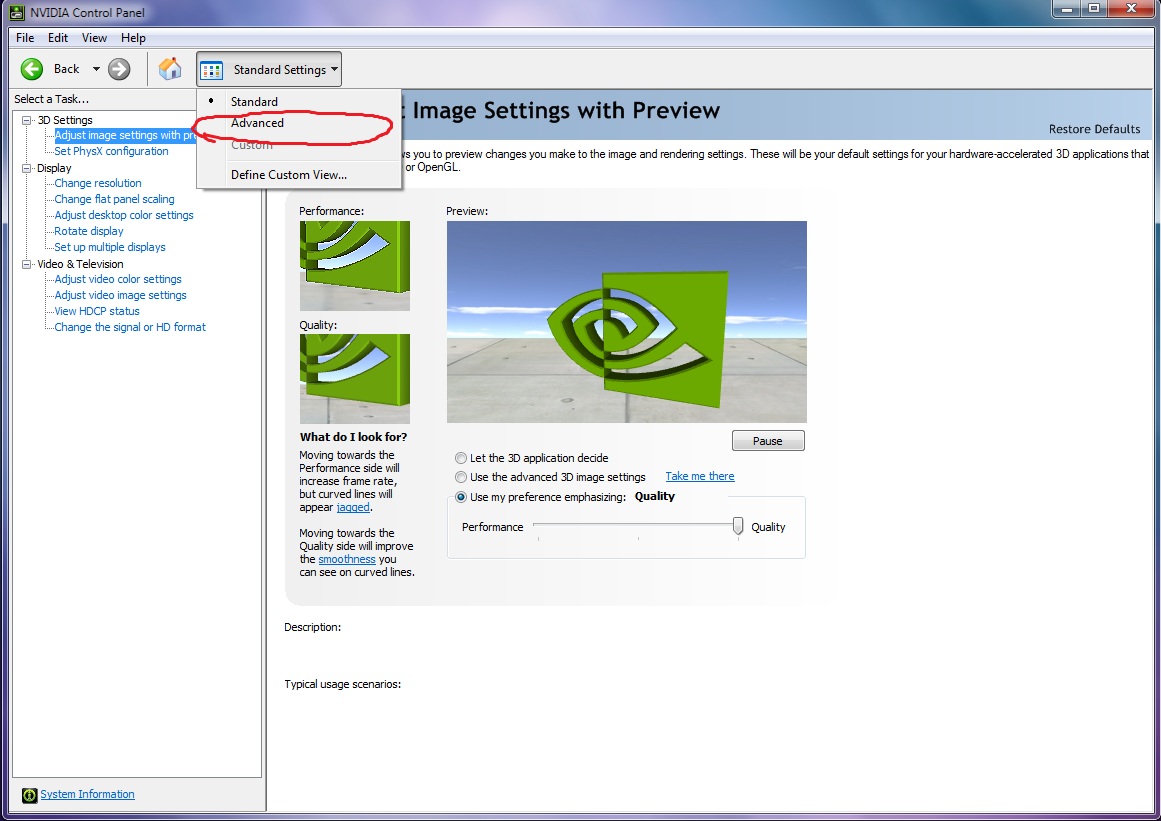Open the View menu
1161x821 pixels.
[94, 38]
